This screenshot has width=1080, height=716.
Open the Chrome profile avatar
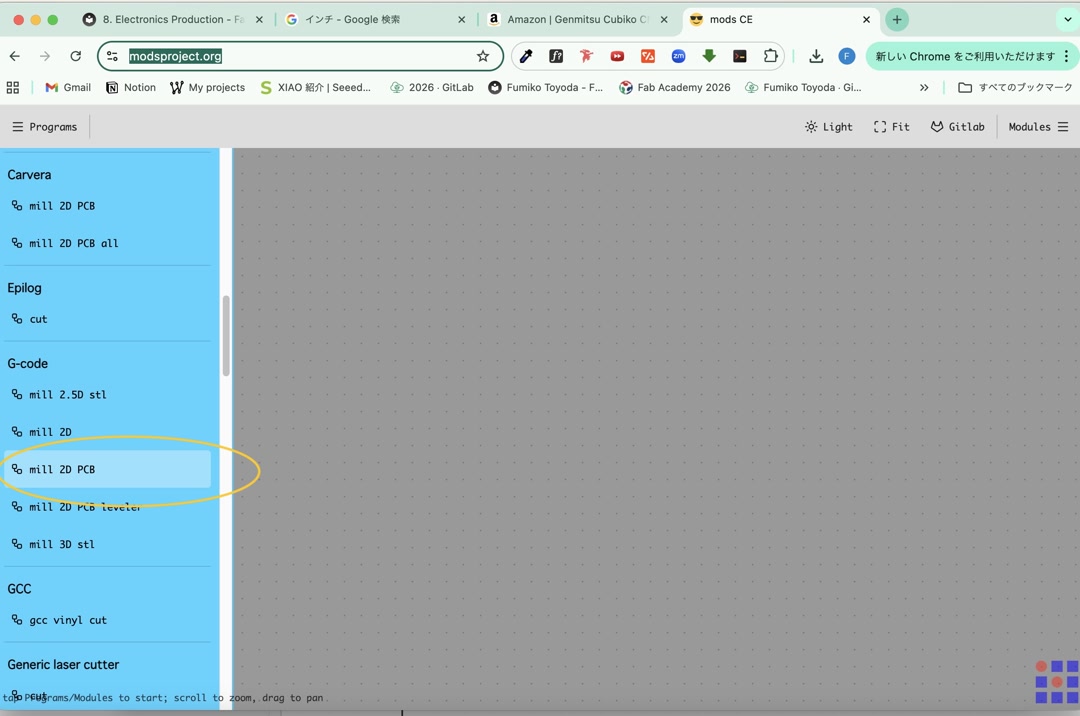[x=847, y=56]
